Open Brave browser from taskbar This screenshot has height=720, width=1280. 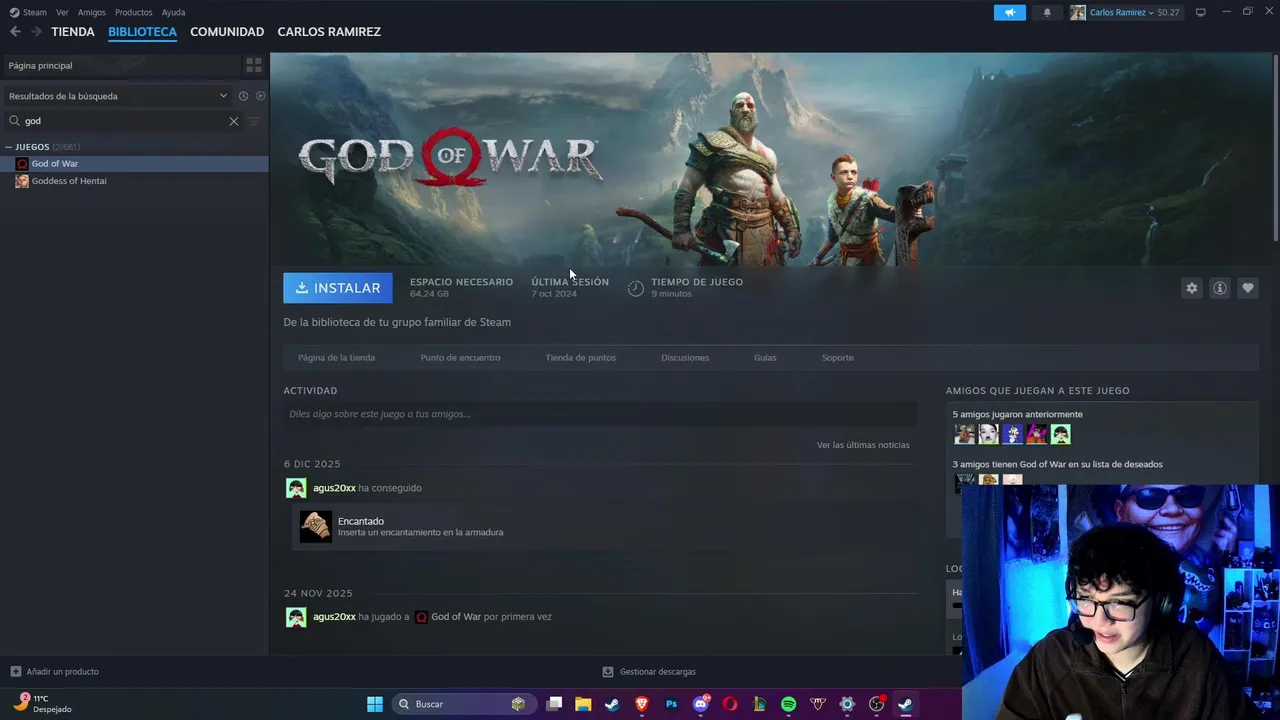point(642,704)
